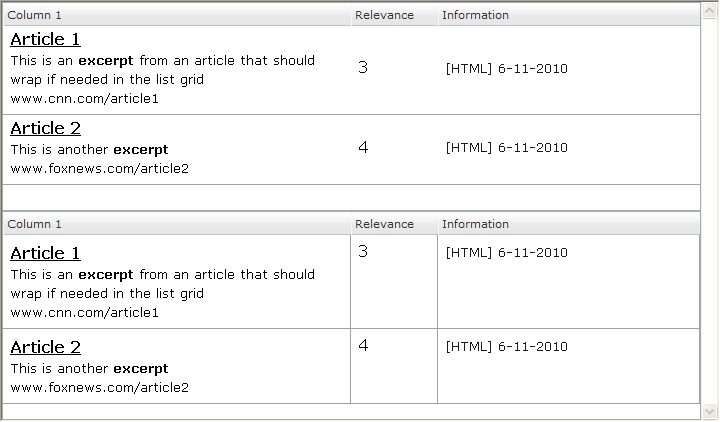Open the Article 2 link in upper grid
The height and width of the screenshot is (422, 720).
[x=45, y=129]
